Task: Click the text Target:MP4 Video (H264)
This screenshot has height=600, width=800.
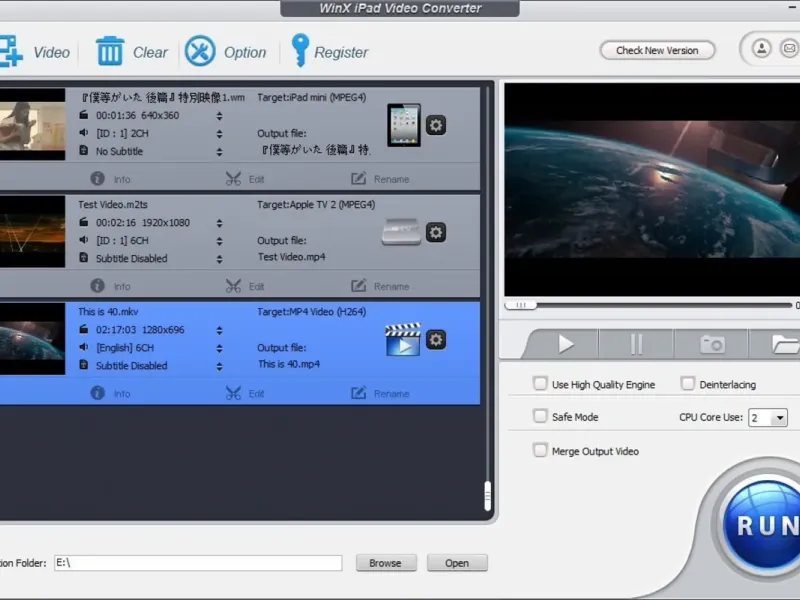Action: [x=311, y=312]
